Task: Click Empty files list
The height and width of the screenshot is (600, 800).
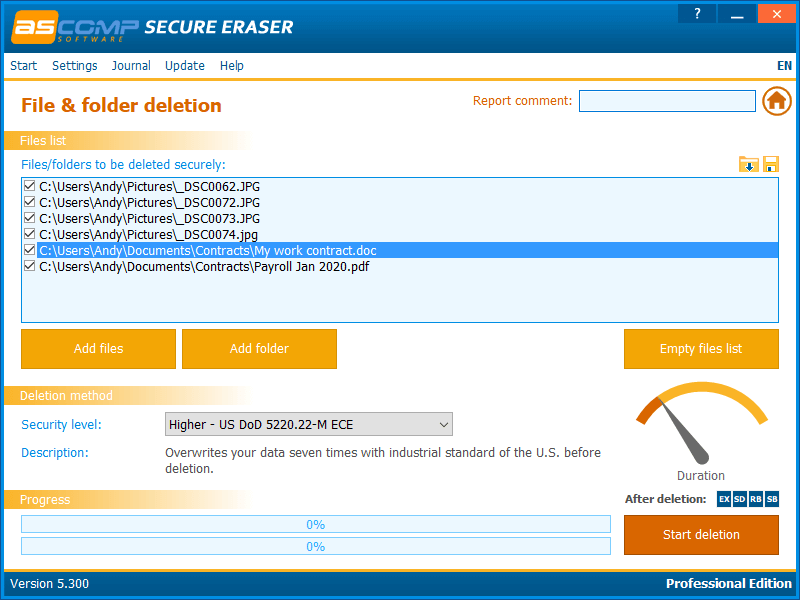Action: click(x=701, y=349)
